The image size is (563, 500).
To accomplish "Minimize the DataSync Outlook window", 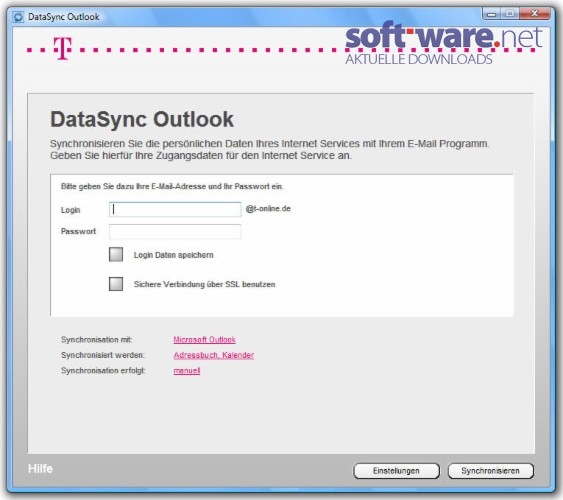I will tap(492, 14).
